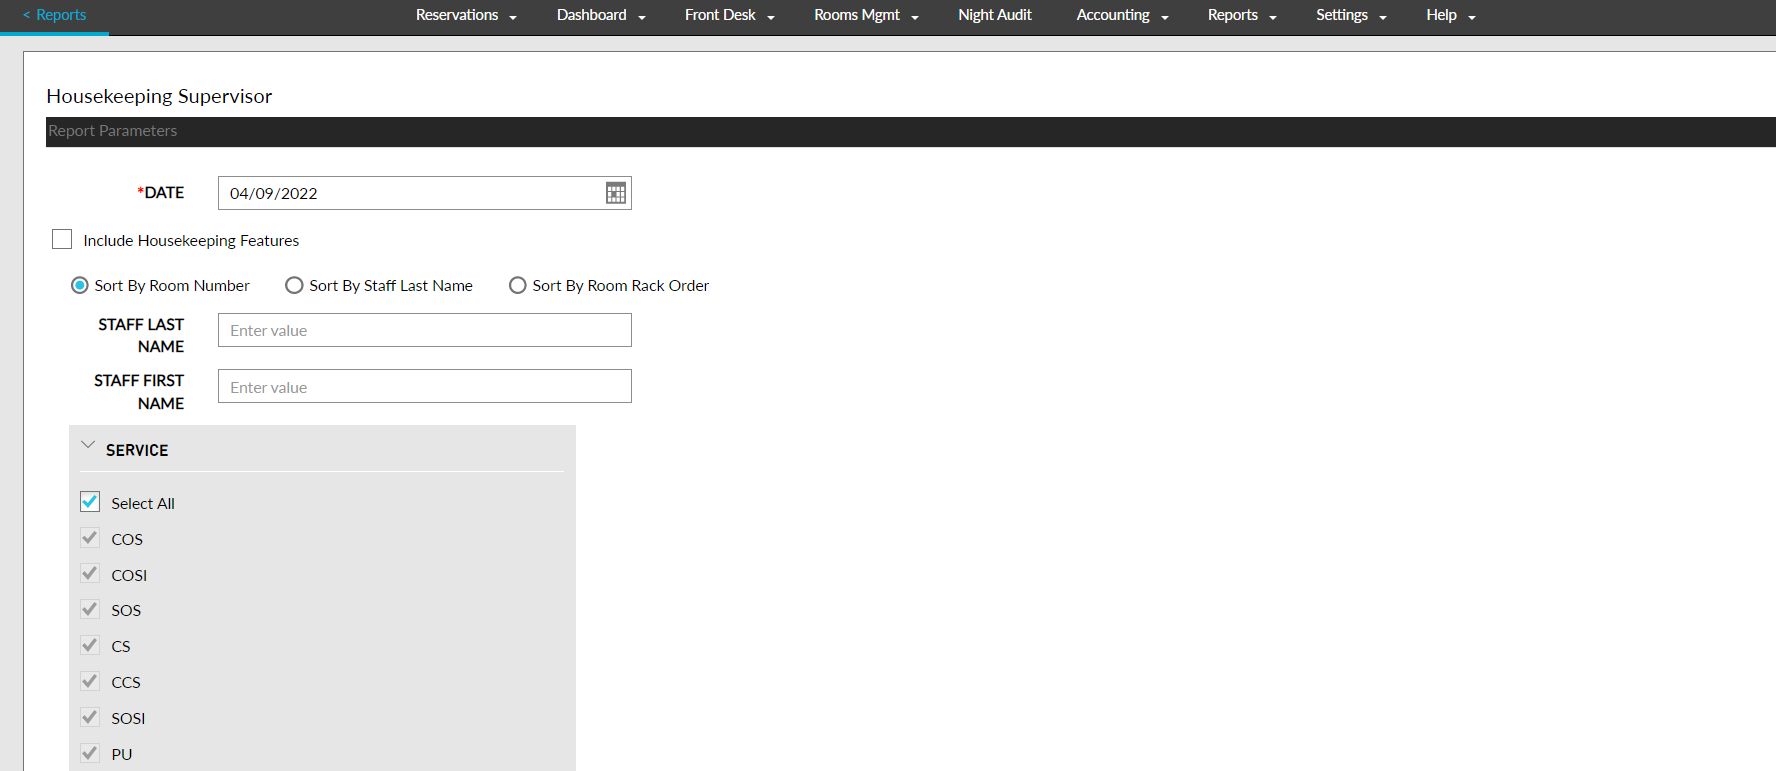1776x771 pixels.
Task: Click the DATE input field
Action: coord(410,193)
